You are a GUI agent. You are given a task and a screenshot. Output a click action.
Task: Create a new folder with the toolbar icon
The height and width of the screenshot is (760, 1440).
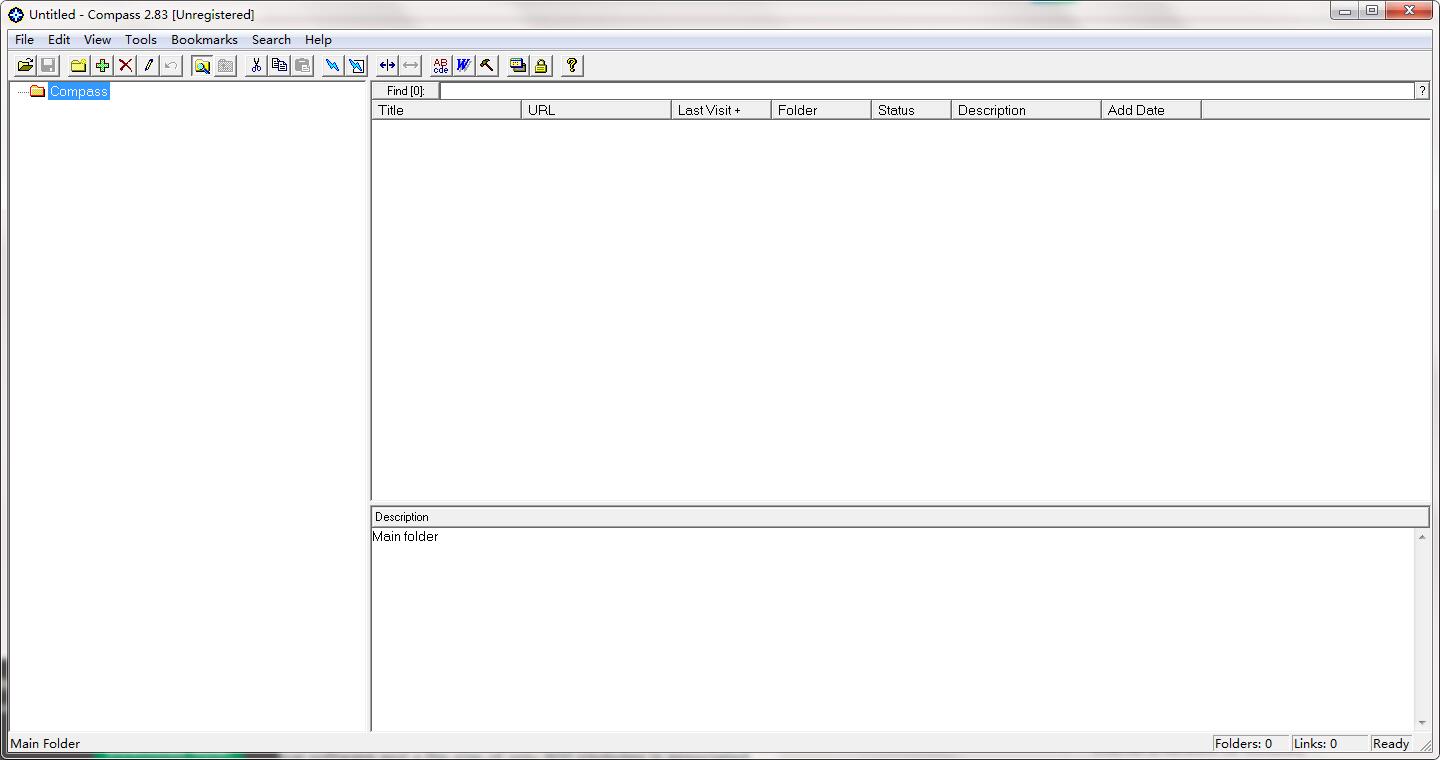pos(79,66)
